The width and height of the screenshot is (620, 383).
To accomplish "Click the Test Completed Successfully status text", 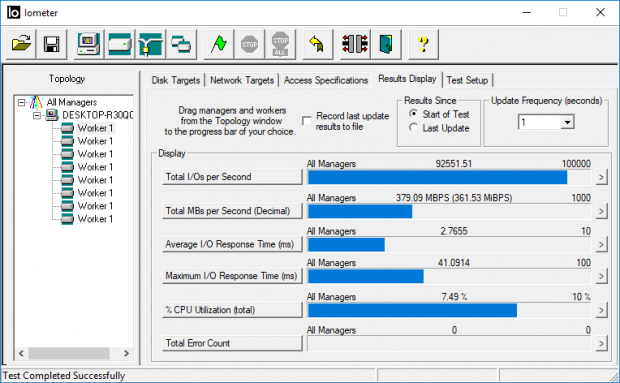I will coord(64,375).
